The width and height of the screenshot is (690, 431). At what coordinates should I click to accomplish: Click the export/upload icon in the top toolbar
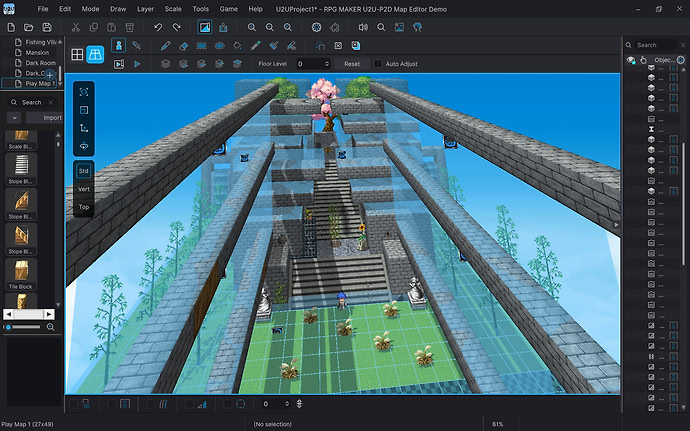[223, 27]
